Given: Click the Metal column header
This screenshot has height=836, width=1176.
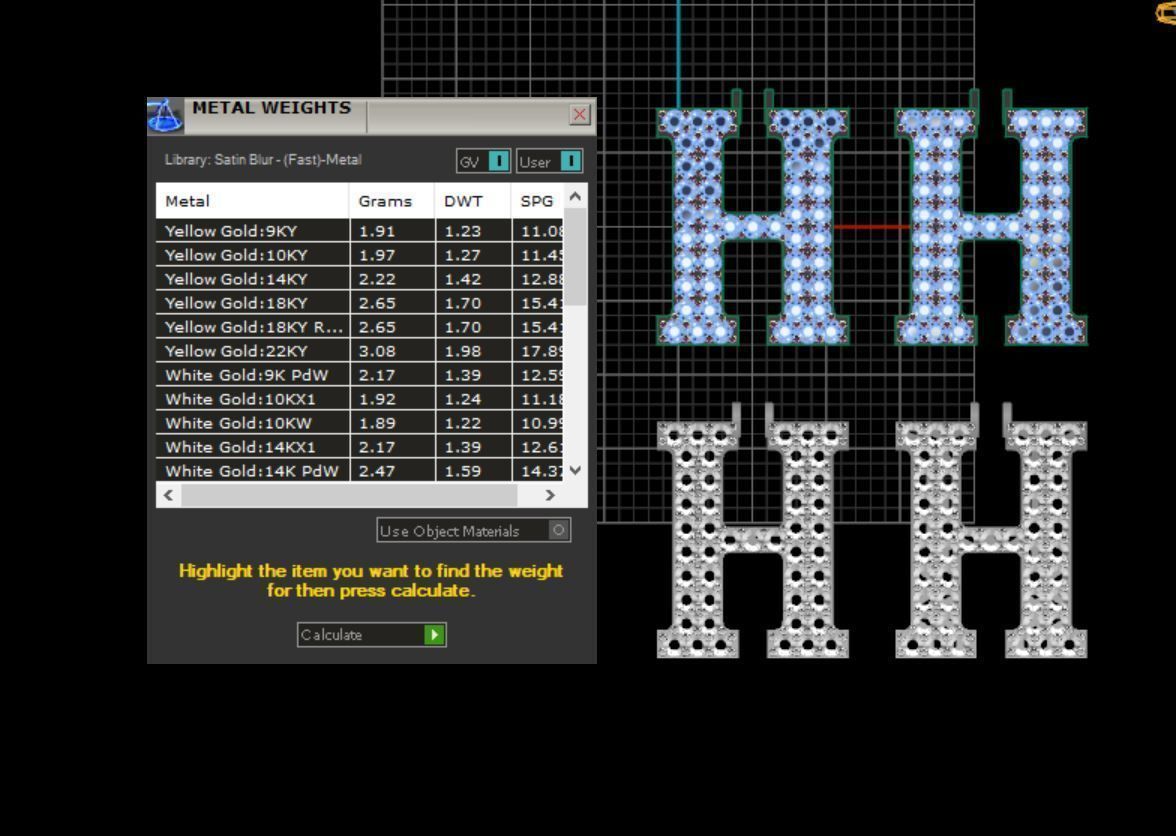Looking at the screenshot, I should pyautogui.click(x=252, y=201).
